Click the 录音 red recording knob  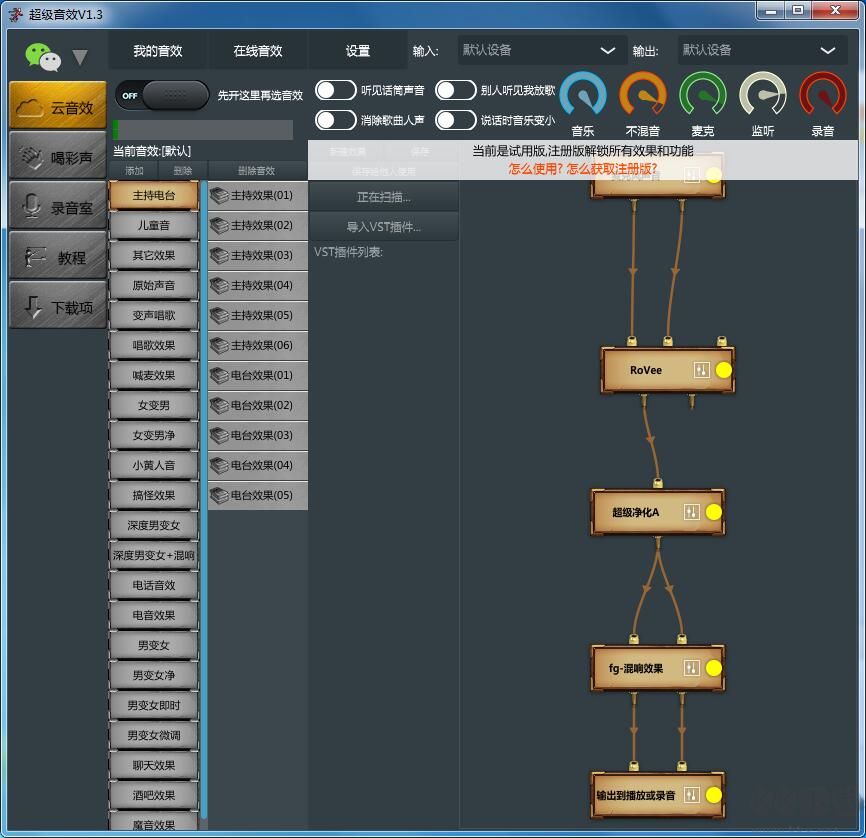coord(823,96)
